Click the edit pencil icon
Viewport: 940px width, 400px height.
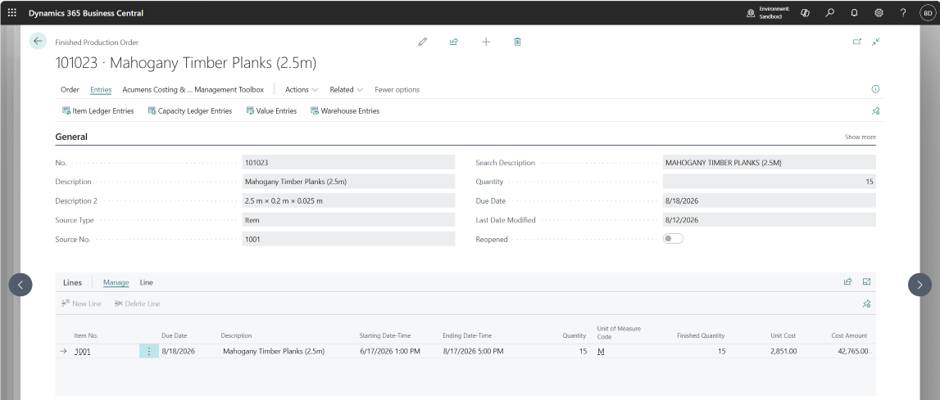coord(423,42)
